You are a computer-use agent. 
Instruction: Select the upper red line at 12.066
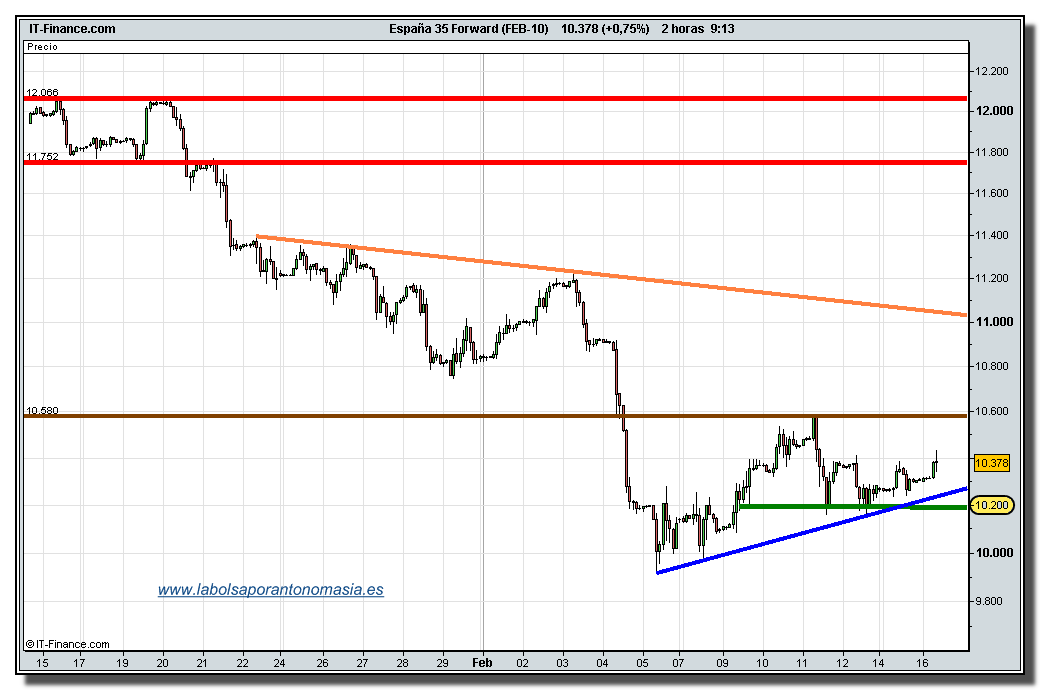(495, 98)
